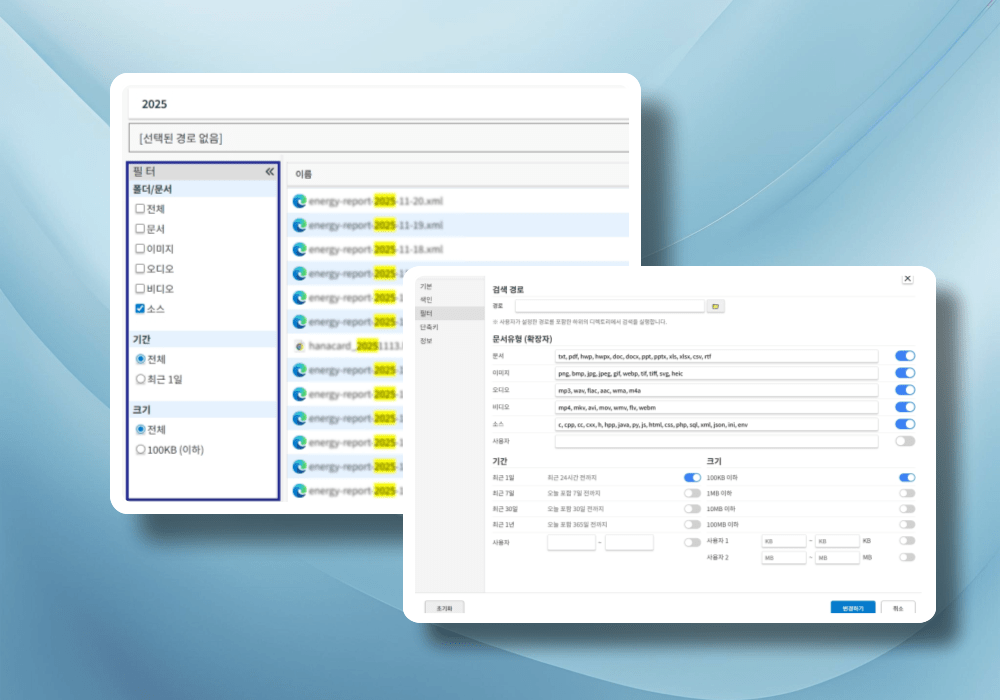Click the hanacard_2025 file icon

coord(299,346)
